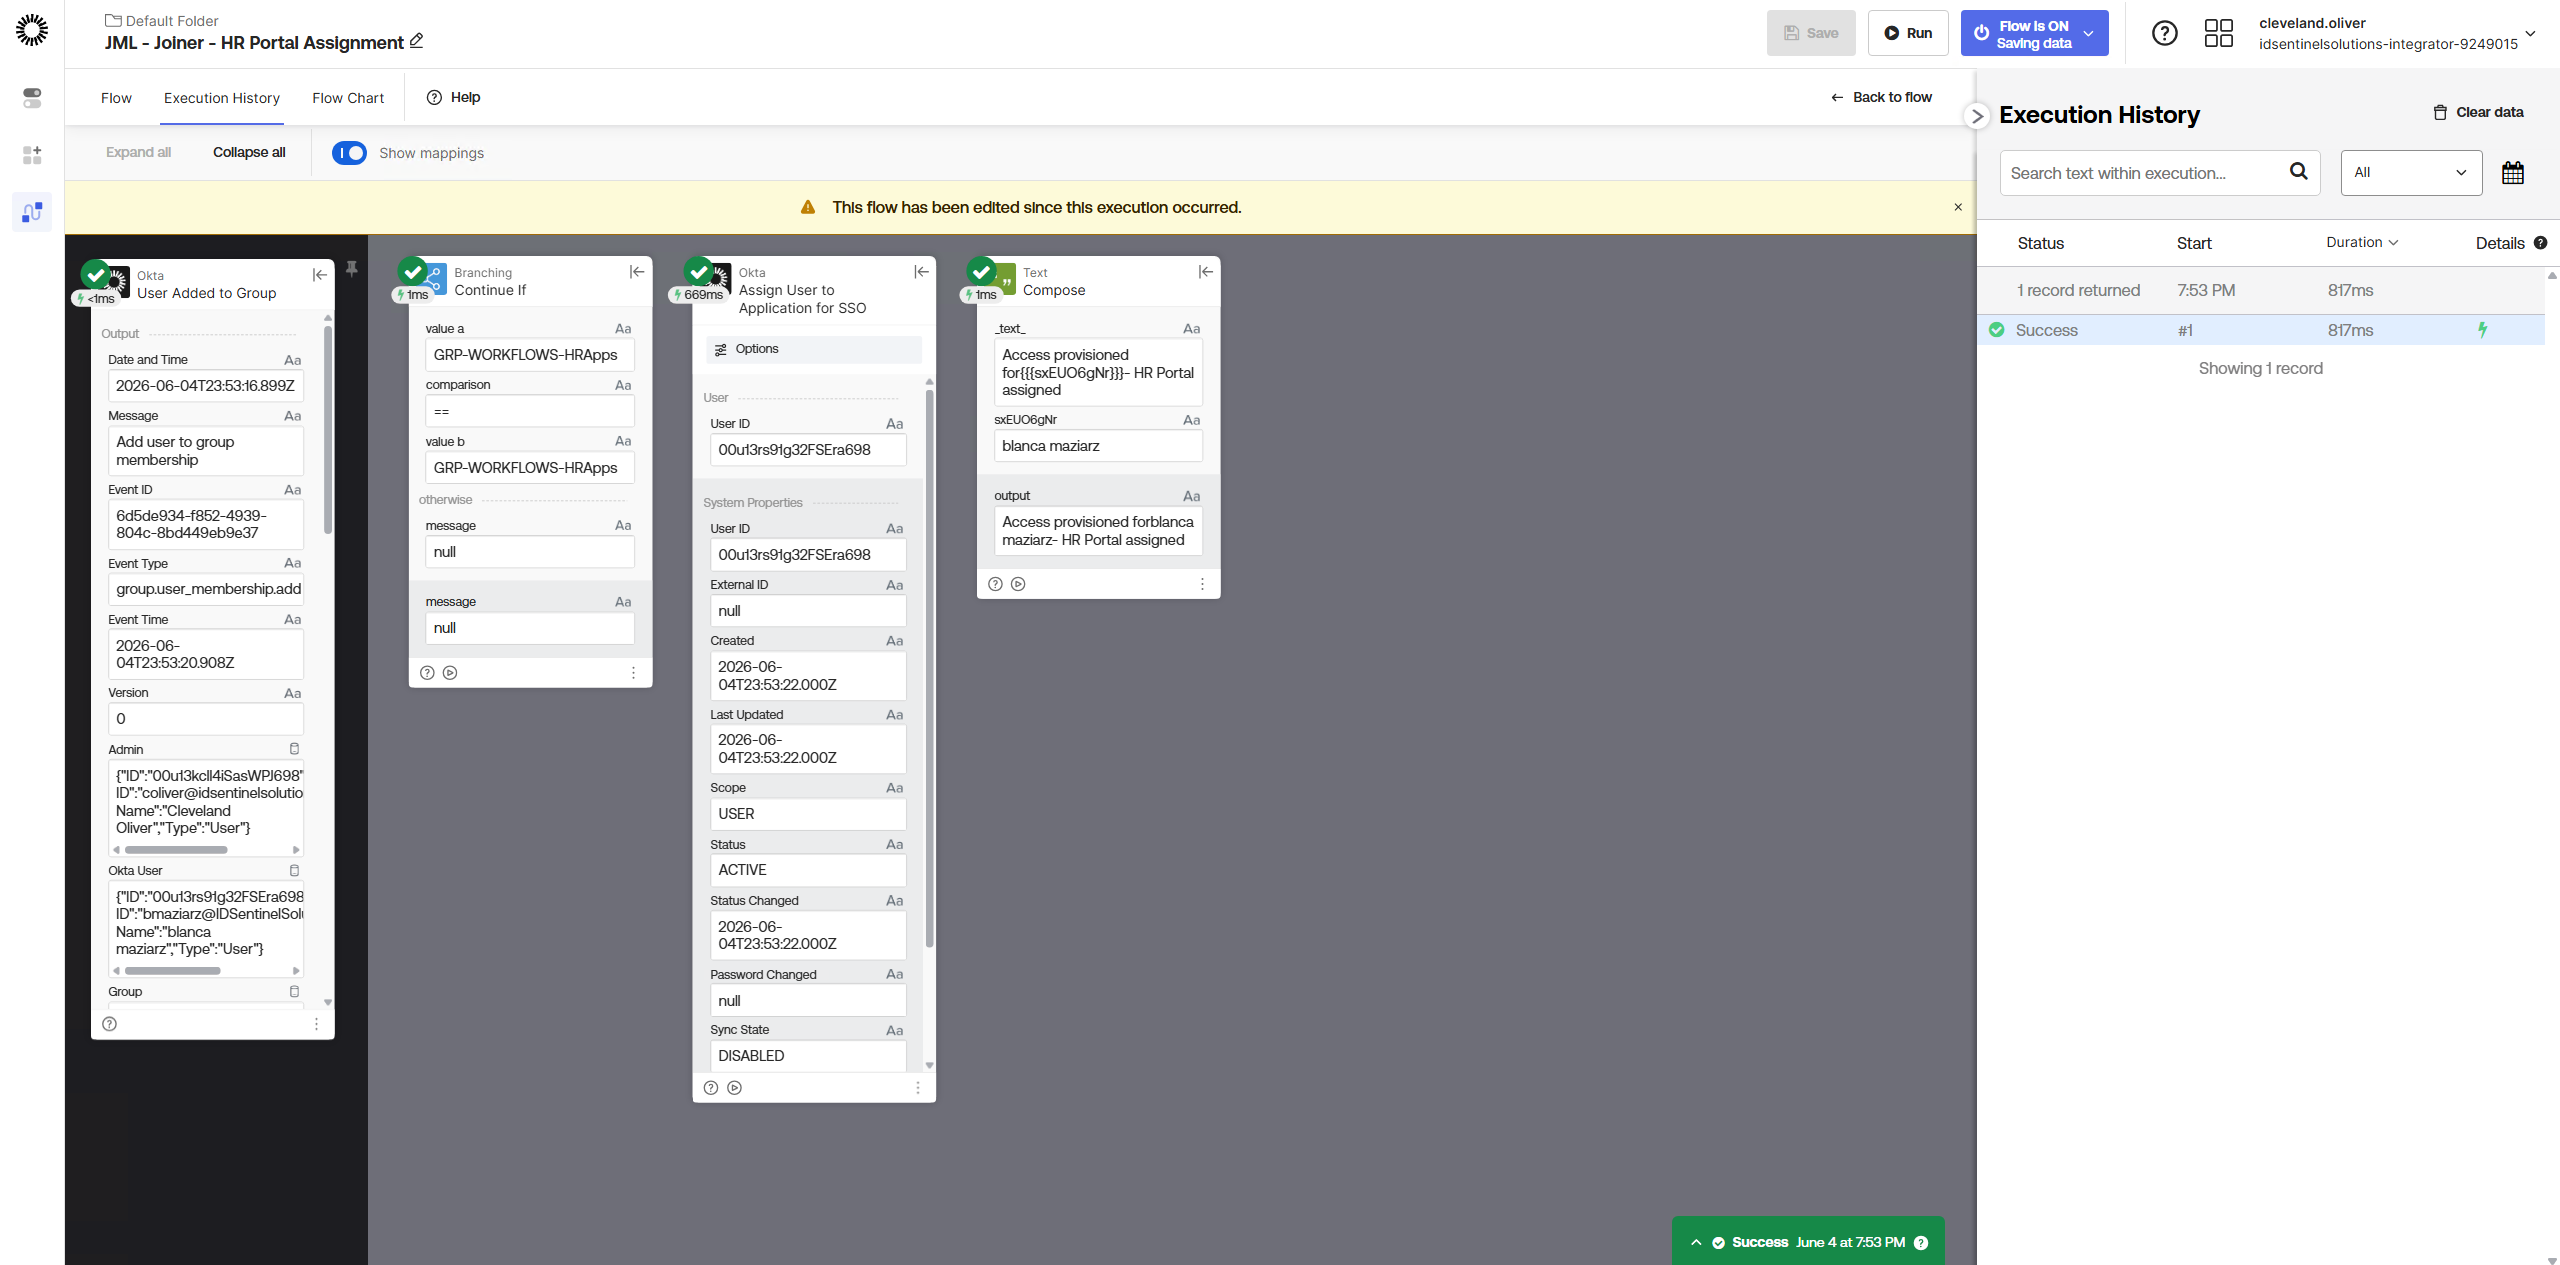Open more options on Compose card

click(x=1202, y=584)
